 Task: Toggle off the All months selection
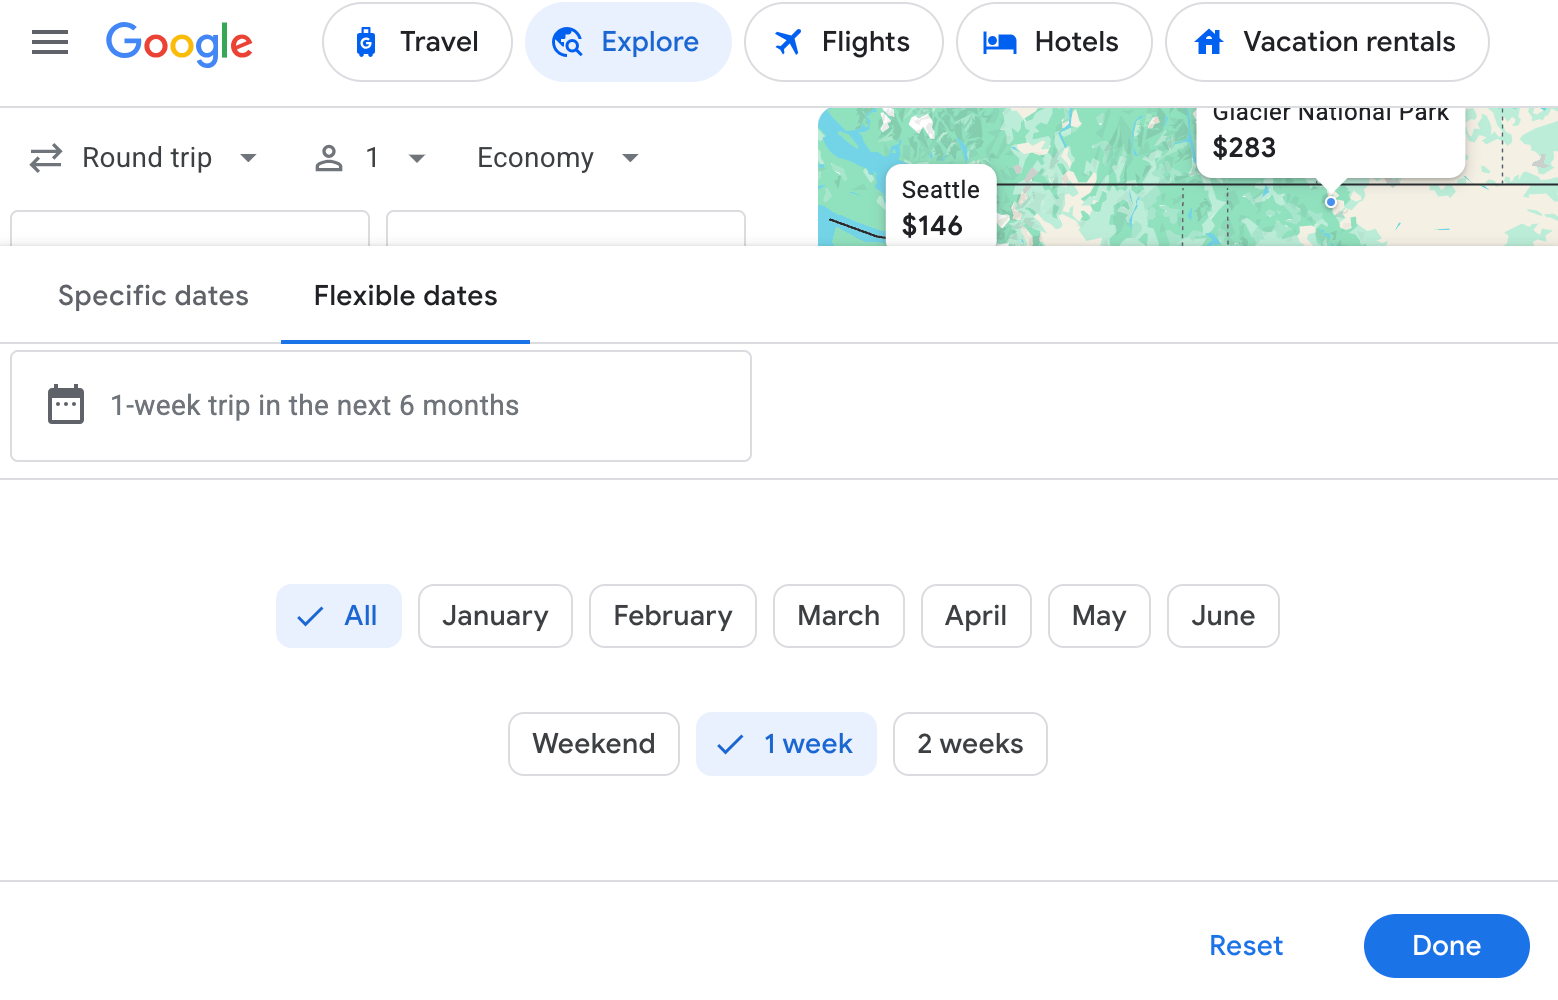[x=339, y=616]
